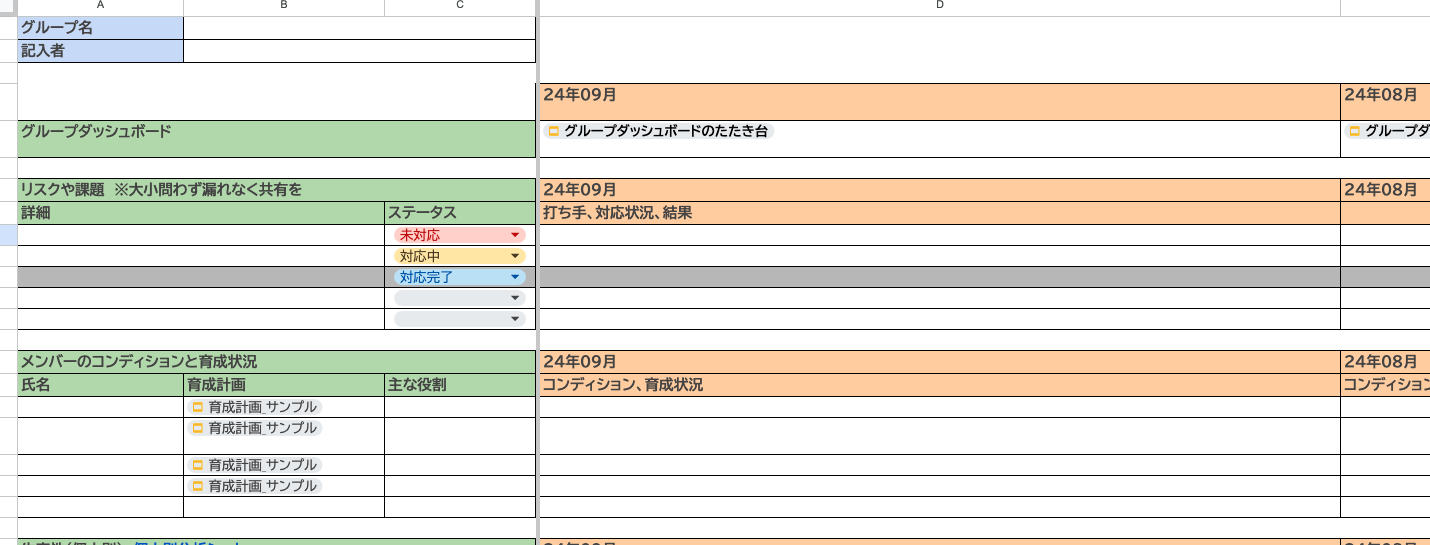Select the コンディション、育成状況 header in column D
The image size is (1430, 545).
coord(940,385)
